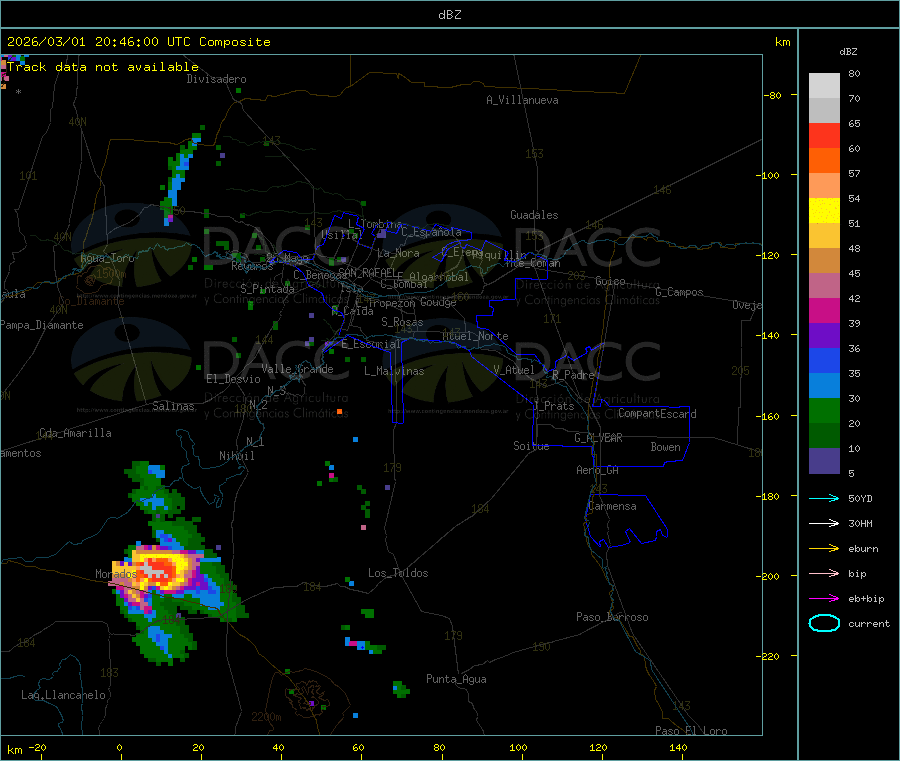
Task: Click the 'Atuel_Norte' map label
Action: (x=475, y=336)
